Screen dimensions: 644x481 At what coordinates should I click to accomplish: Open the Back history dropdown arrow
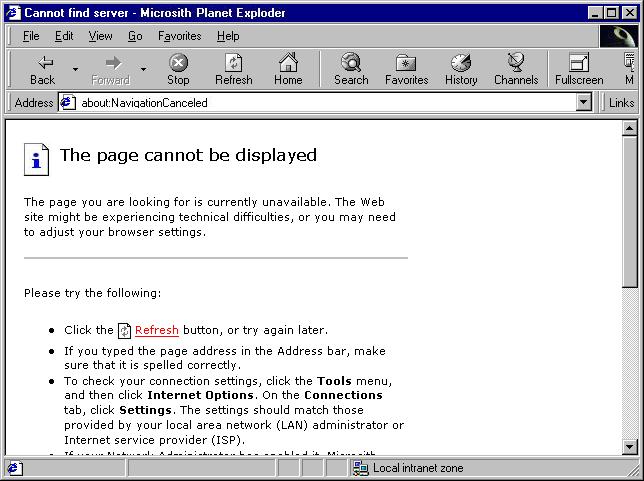pos(75,69)
